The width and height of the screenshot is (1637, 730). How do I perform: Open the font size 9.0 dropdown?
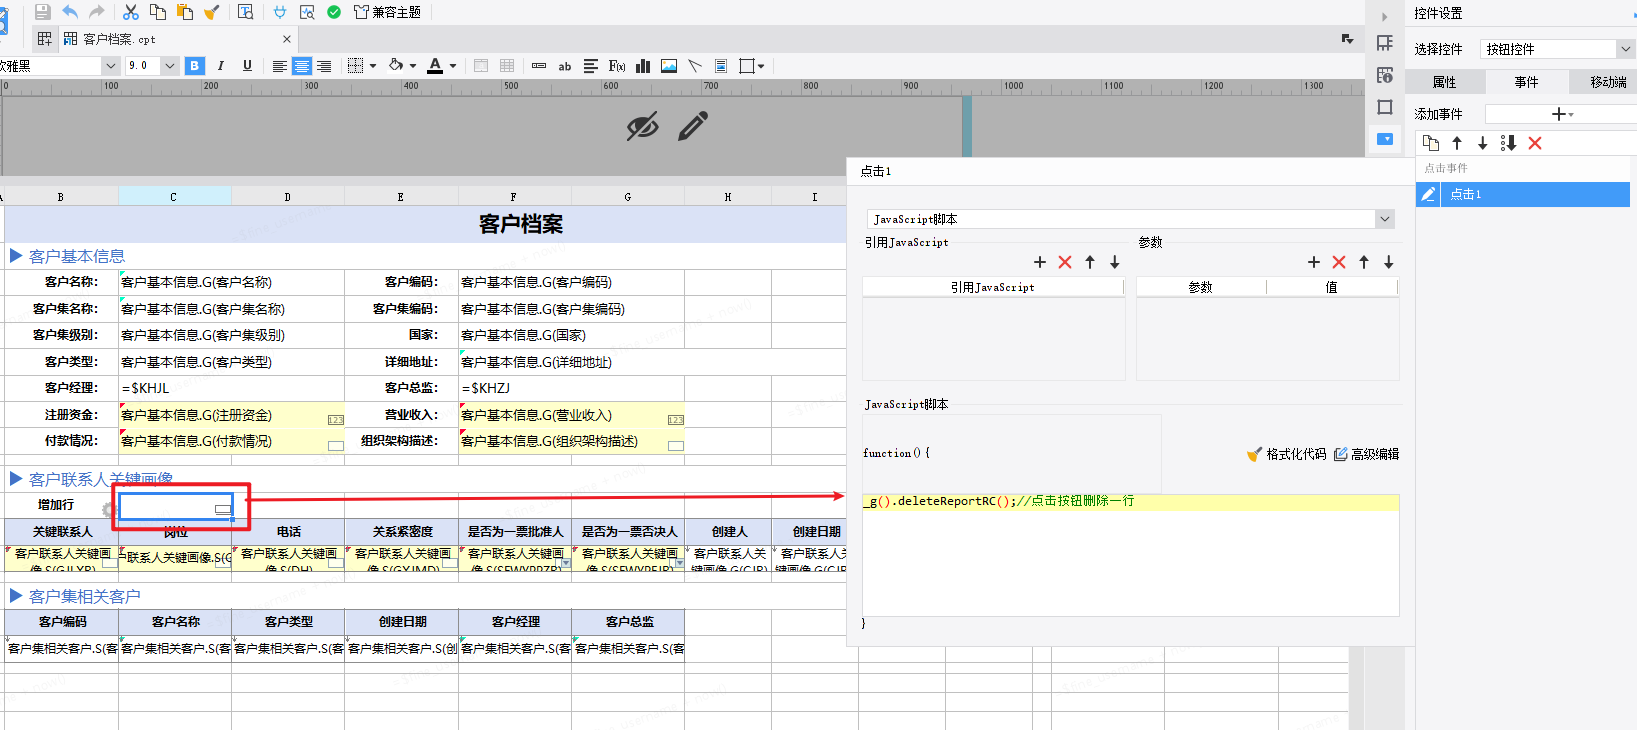[169, 66]
